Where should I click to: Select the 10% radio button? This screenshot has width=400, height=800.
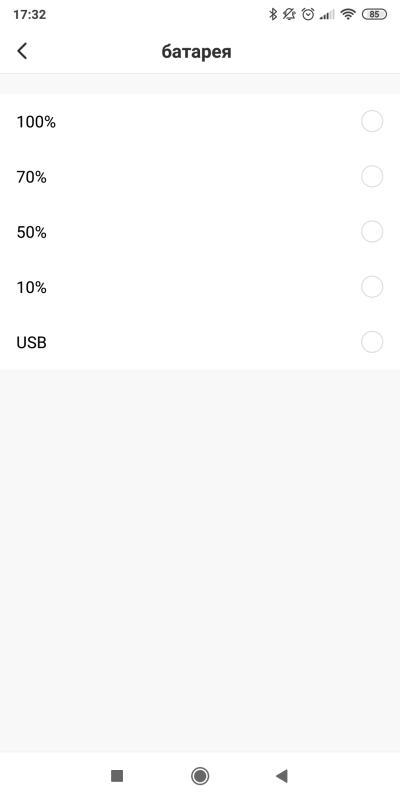click(372, 287)
